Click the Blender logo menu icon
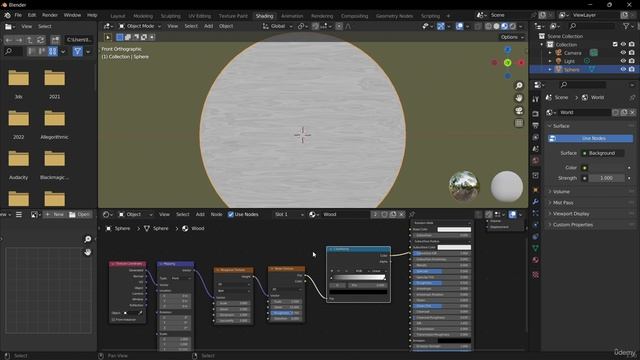Screen dimensions: 640x360 pos(7,15)
